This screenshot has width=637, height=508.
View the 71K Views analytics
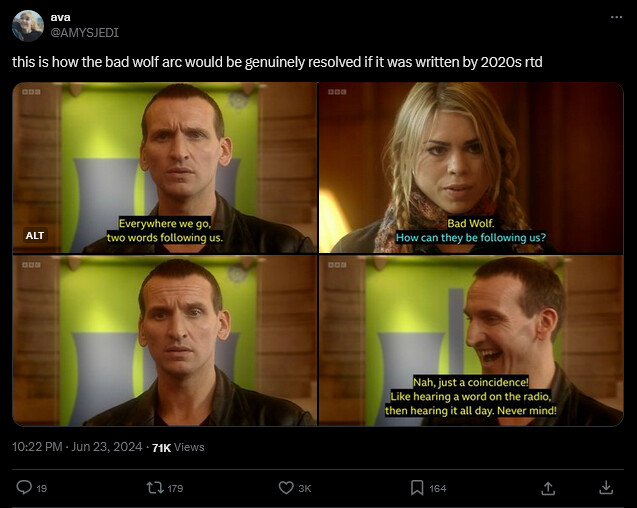point(178,447)
